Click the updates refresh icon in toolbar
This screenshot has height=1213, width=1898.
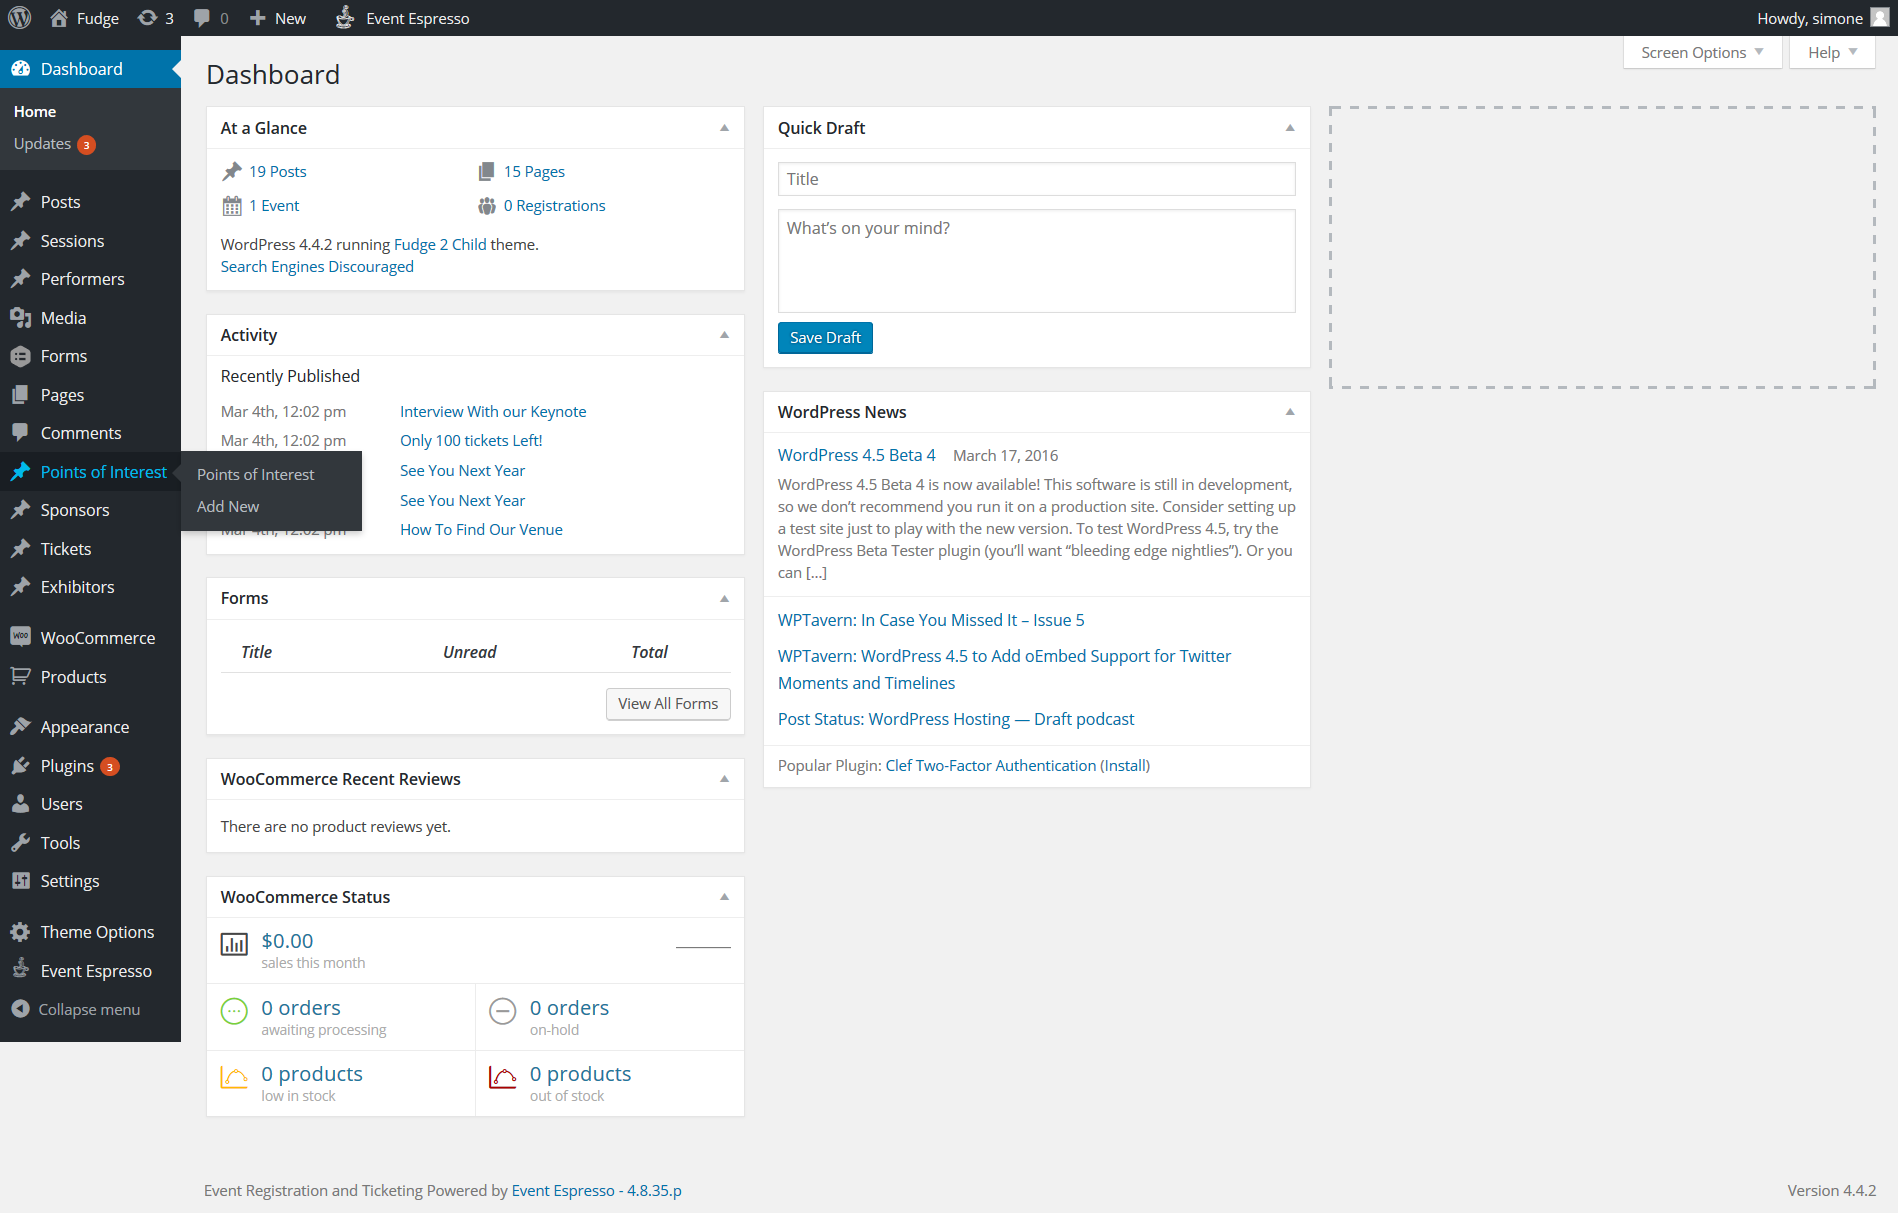pos(147,18)
